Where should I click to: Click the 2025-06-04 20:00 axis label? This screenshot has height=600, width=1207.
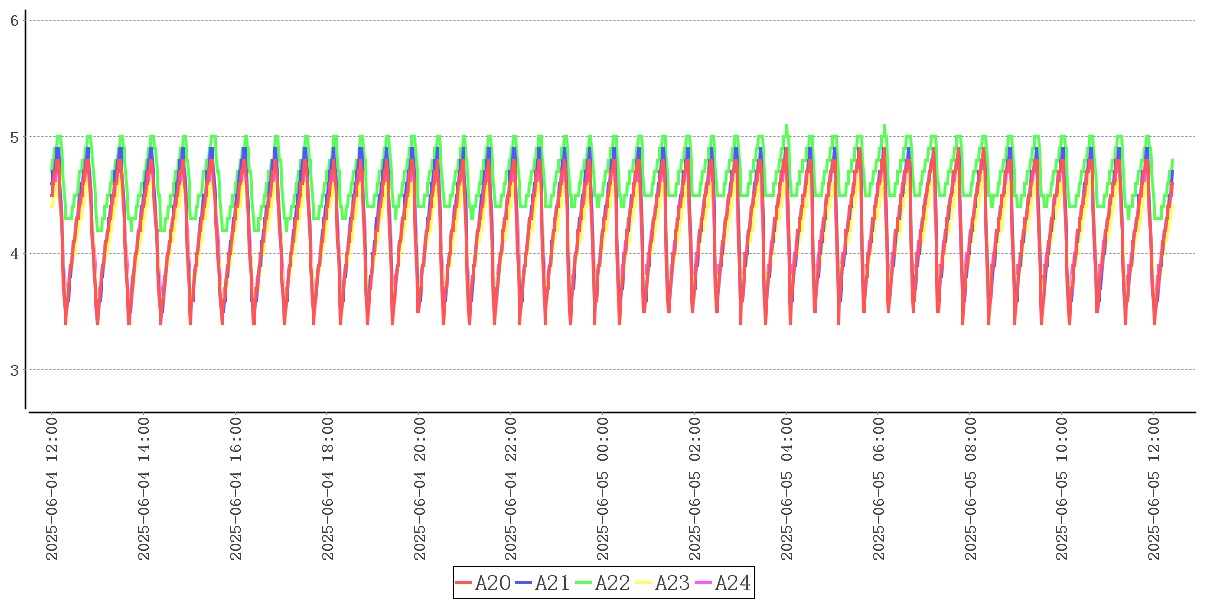[420, 489]
